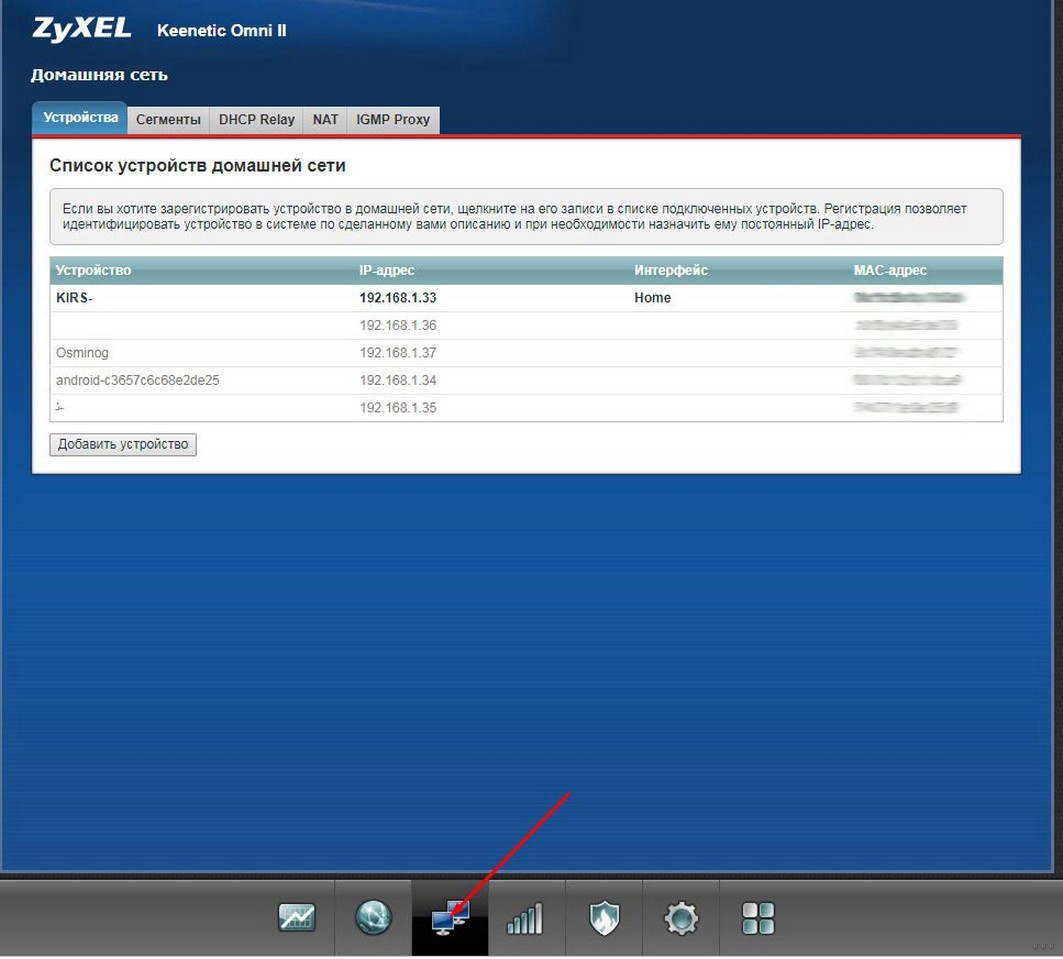Click the ZyXEL logo
Viewport: 1063px width, 959px height.
coord(81,29)
